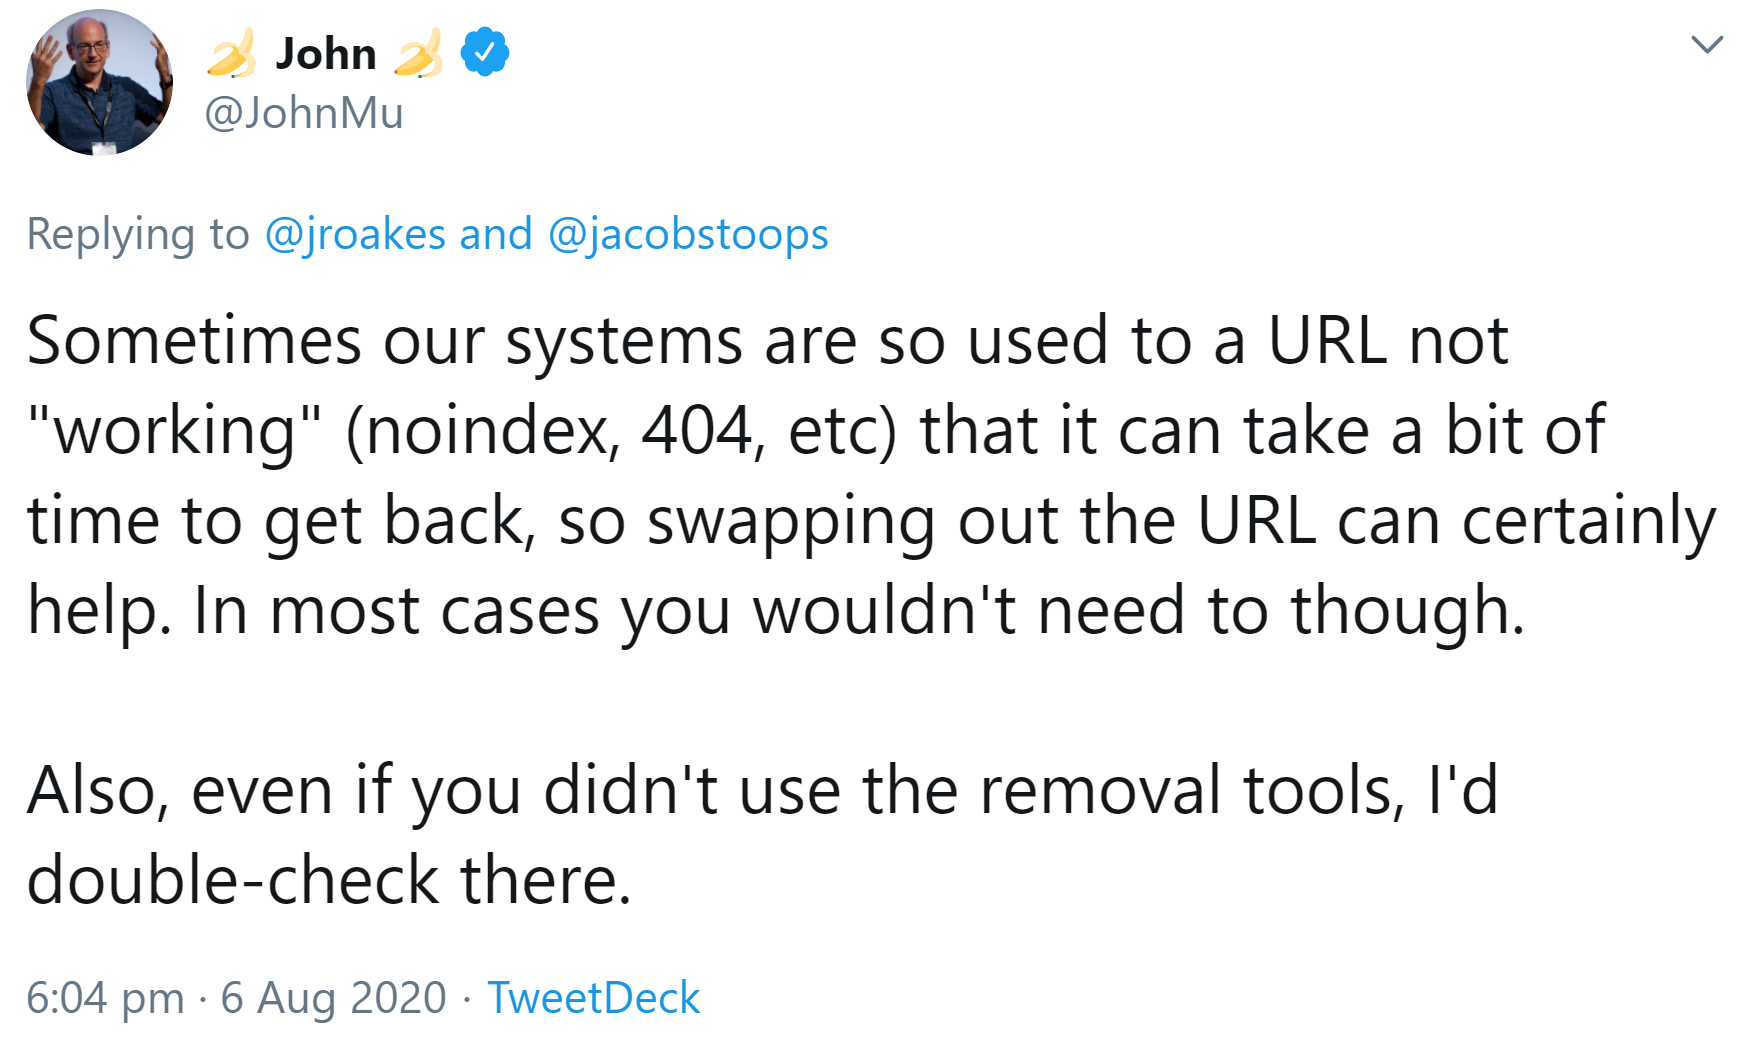Screen dimensions: 1759x1060
Task: Click the banana emoji after the name John
Action: pos(419,53)
